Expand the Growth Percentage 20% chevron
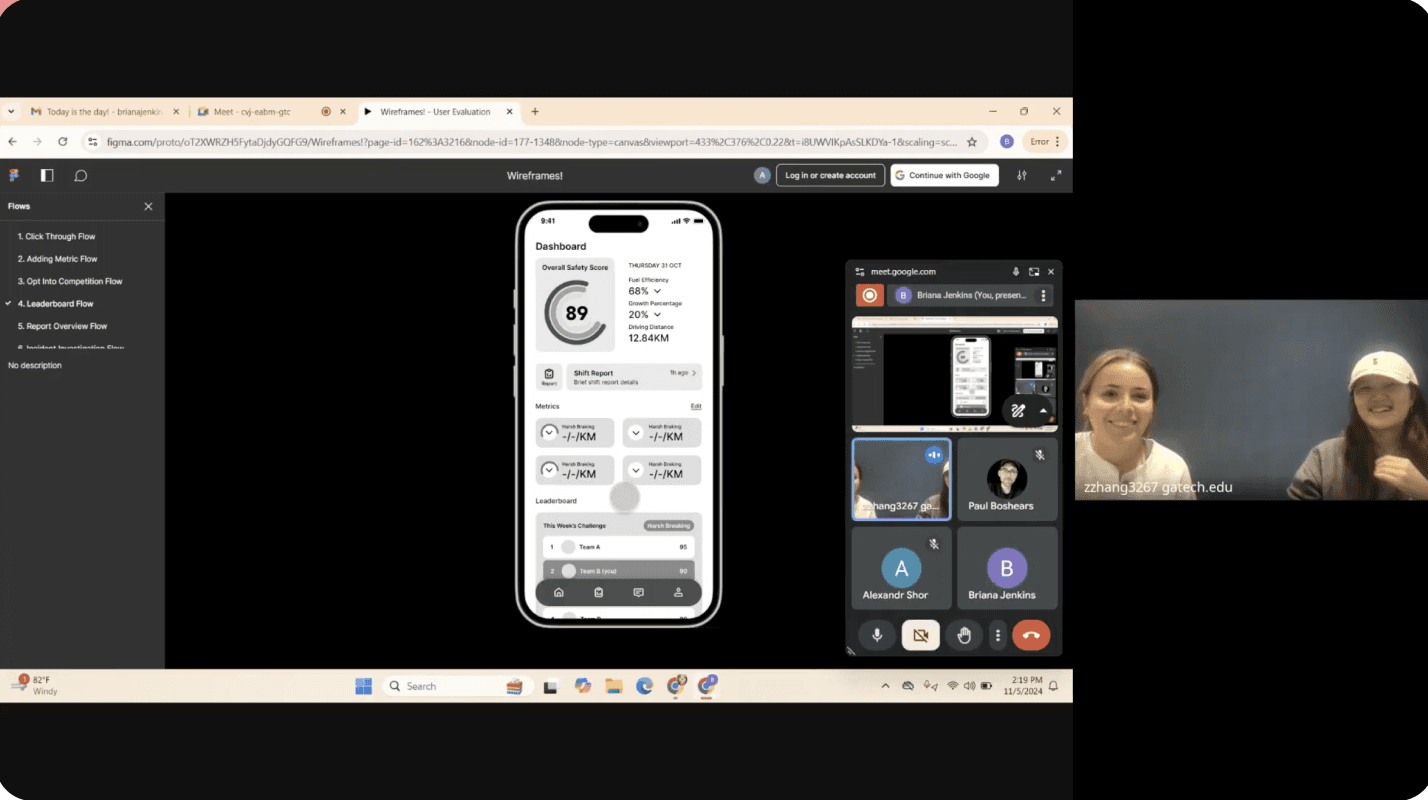This screenshot has height=800, width=1428. 657,315
